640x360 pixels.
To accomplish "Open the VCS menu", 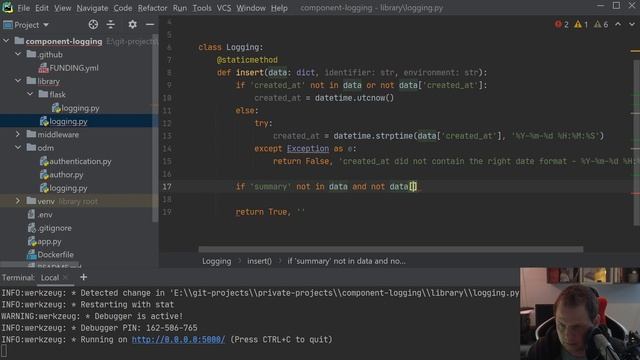I will (224, 8).
